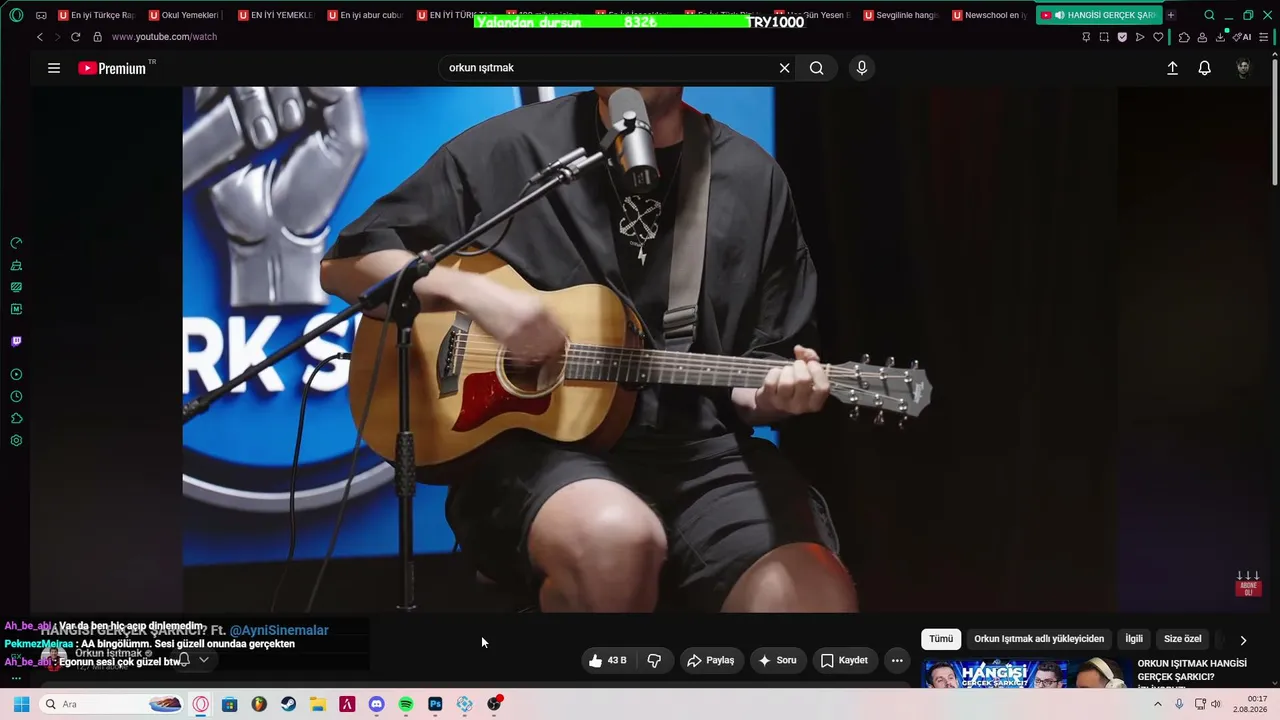Open History clock in sidebar
The width and height of the screenshot is (1280, 720).
[16, 396]
